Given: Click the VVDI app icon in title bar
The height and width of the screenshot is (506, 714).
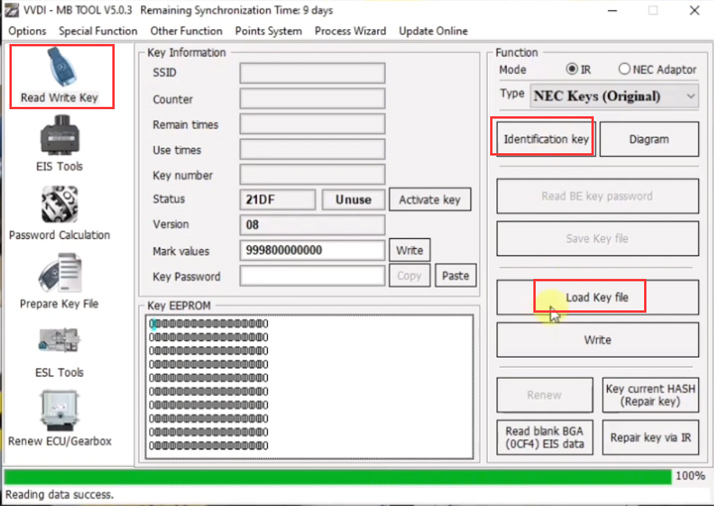Looking at the screenshot, I should 11,10.
